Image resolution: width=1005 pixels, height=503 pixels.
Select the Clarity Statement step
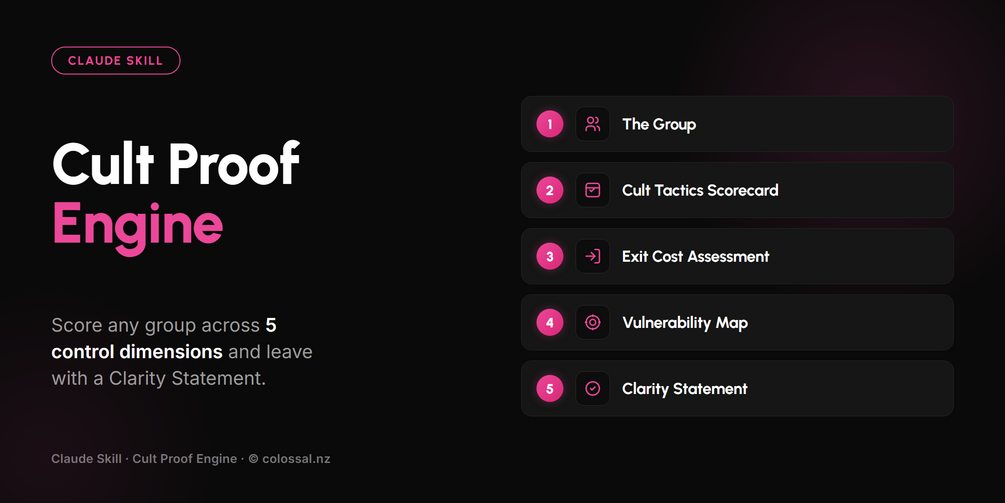pos(737,388)
